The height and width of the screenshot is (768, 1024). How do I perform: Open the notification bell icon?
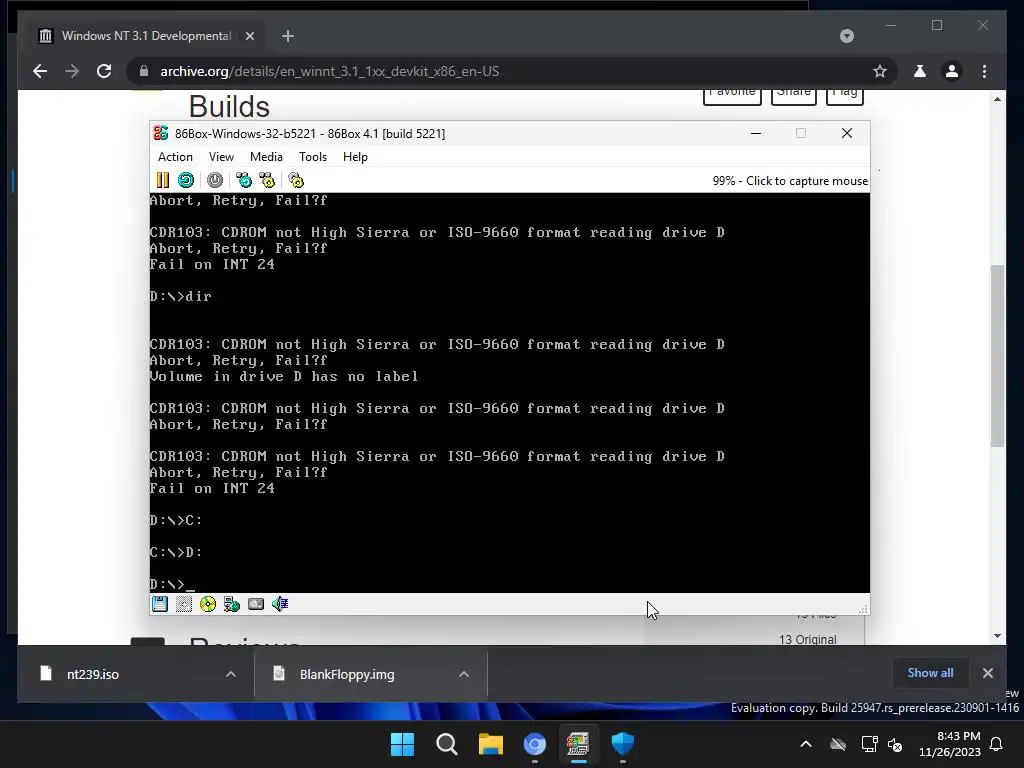[997, 744]
